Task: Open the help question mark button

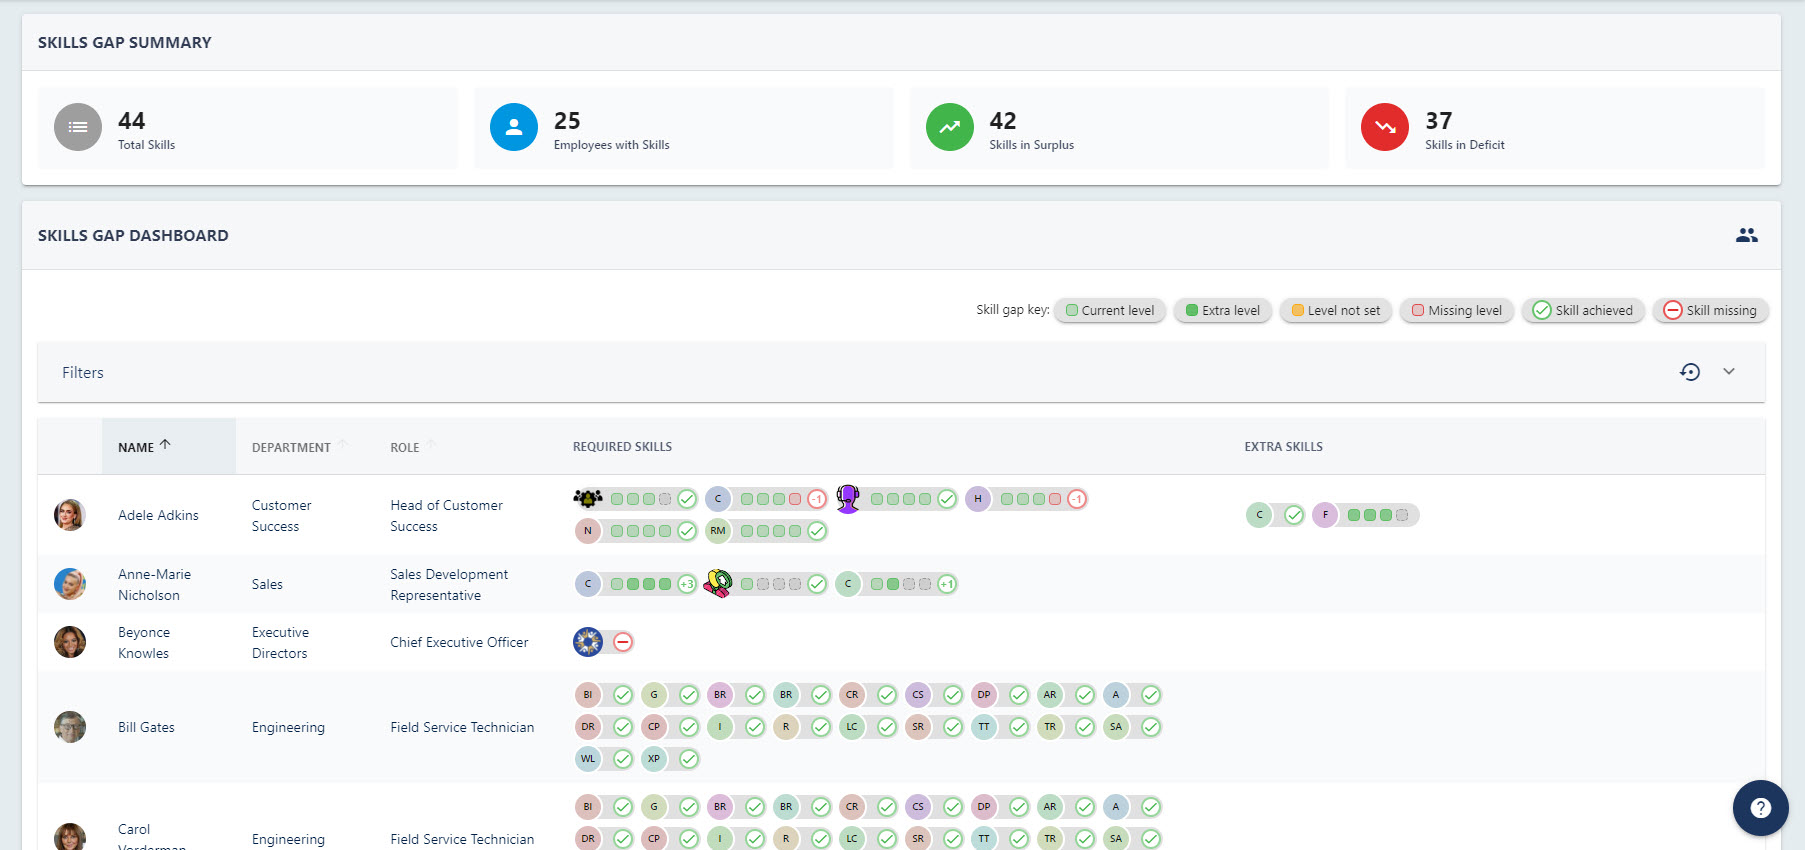Action: point(1761,808)
